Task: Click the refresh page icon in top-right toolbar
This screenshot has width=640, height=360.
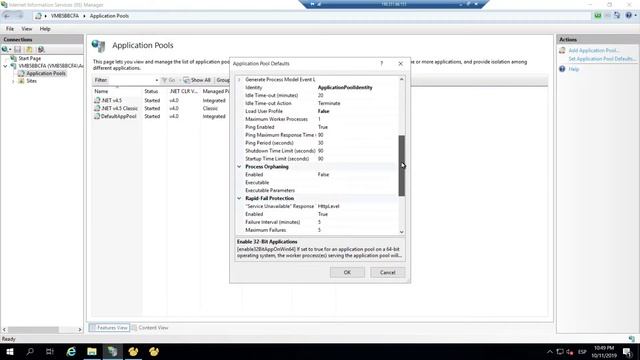Action: point(617,16)
